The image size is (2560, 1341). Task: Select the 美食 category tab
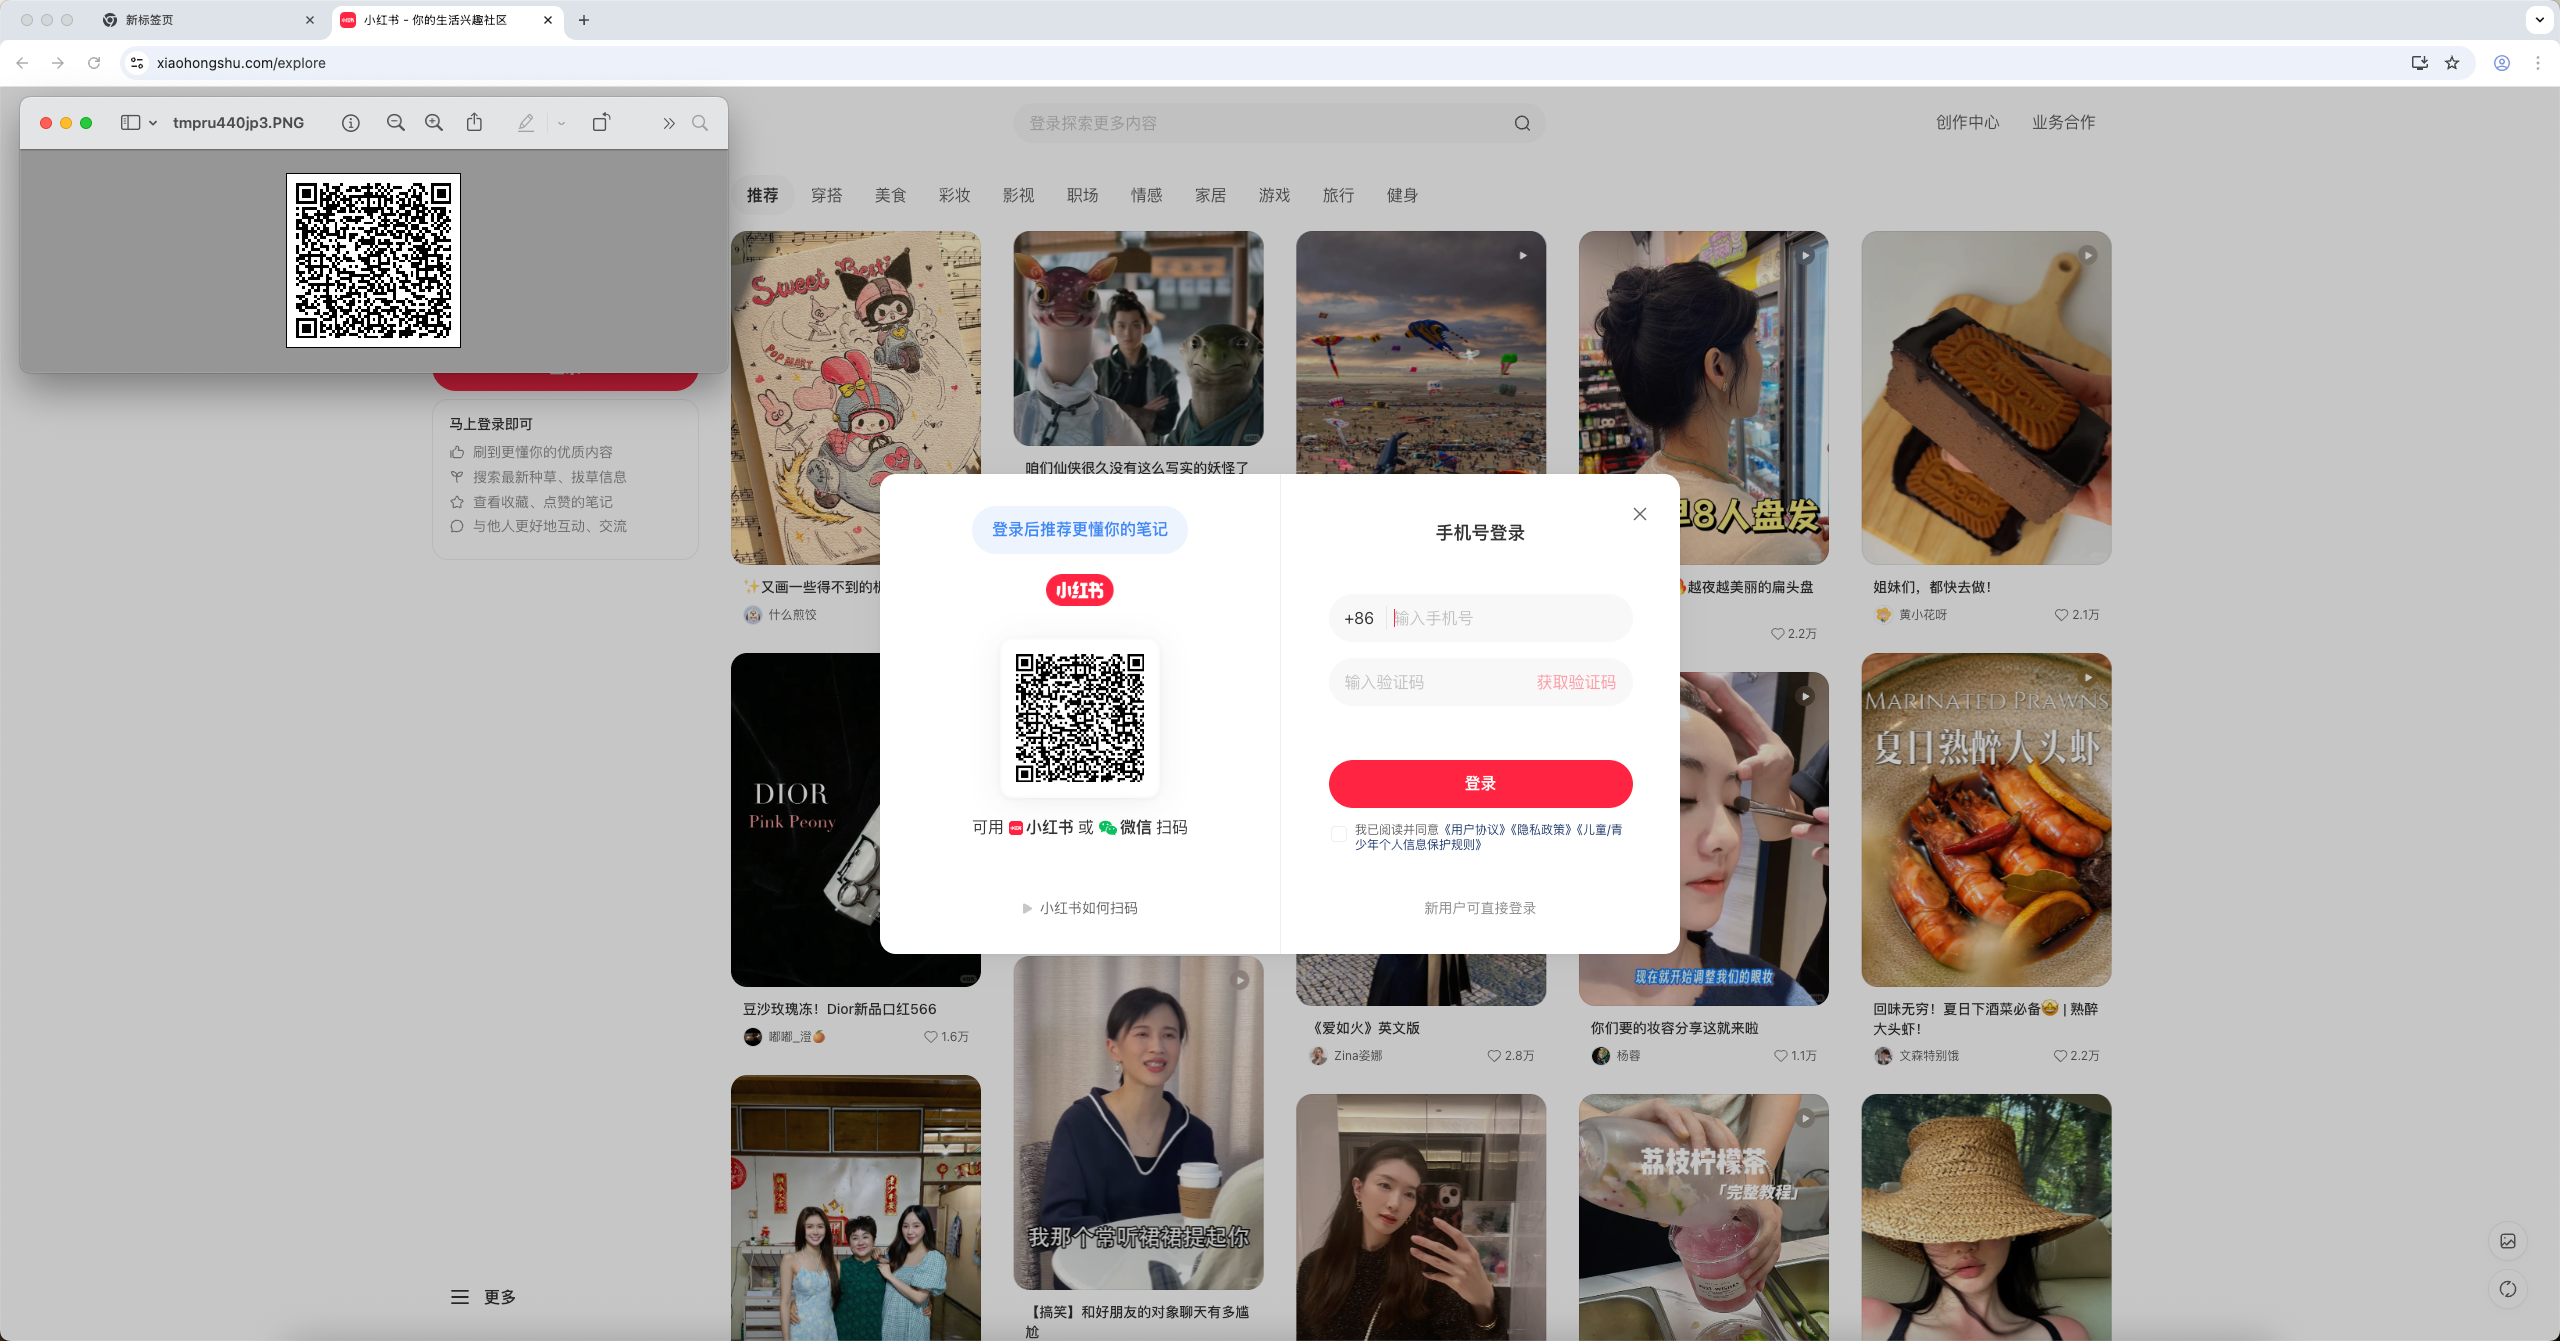(890, 195)
